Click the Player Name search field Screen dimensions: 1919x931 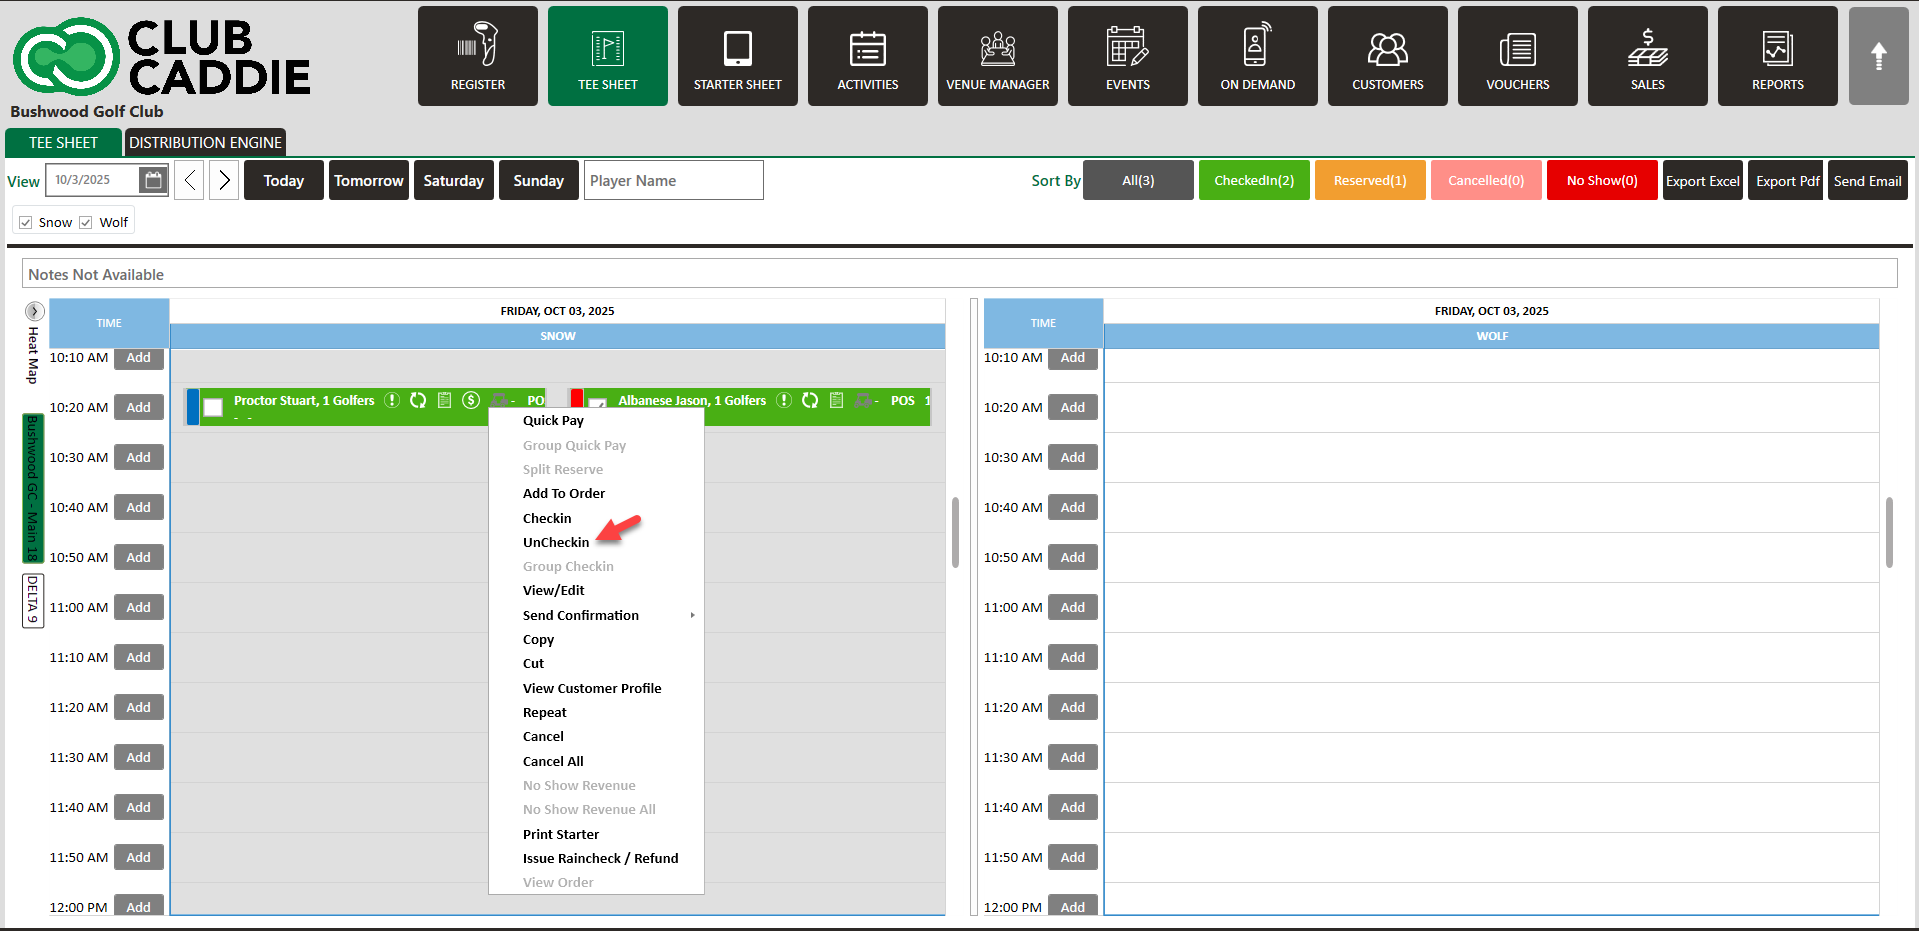(x=673, y=181)
